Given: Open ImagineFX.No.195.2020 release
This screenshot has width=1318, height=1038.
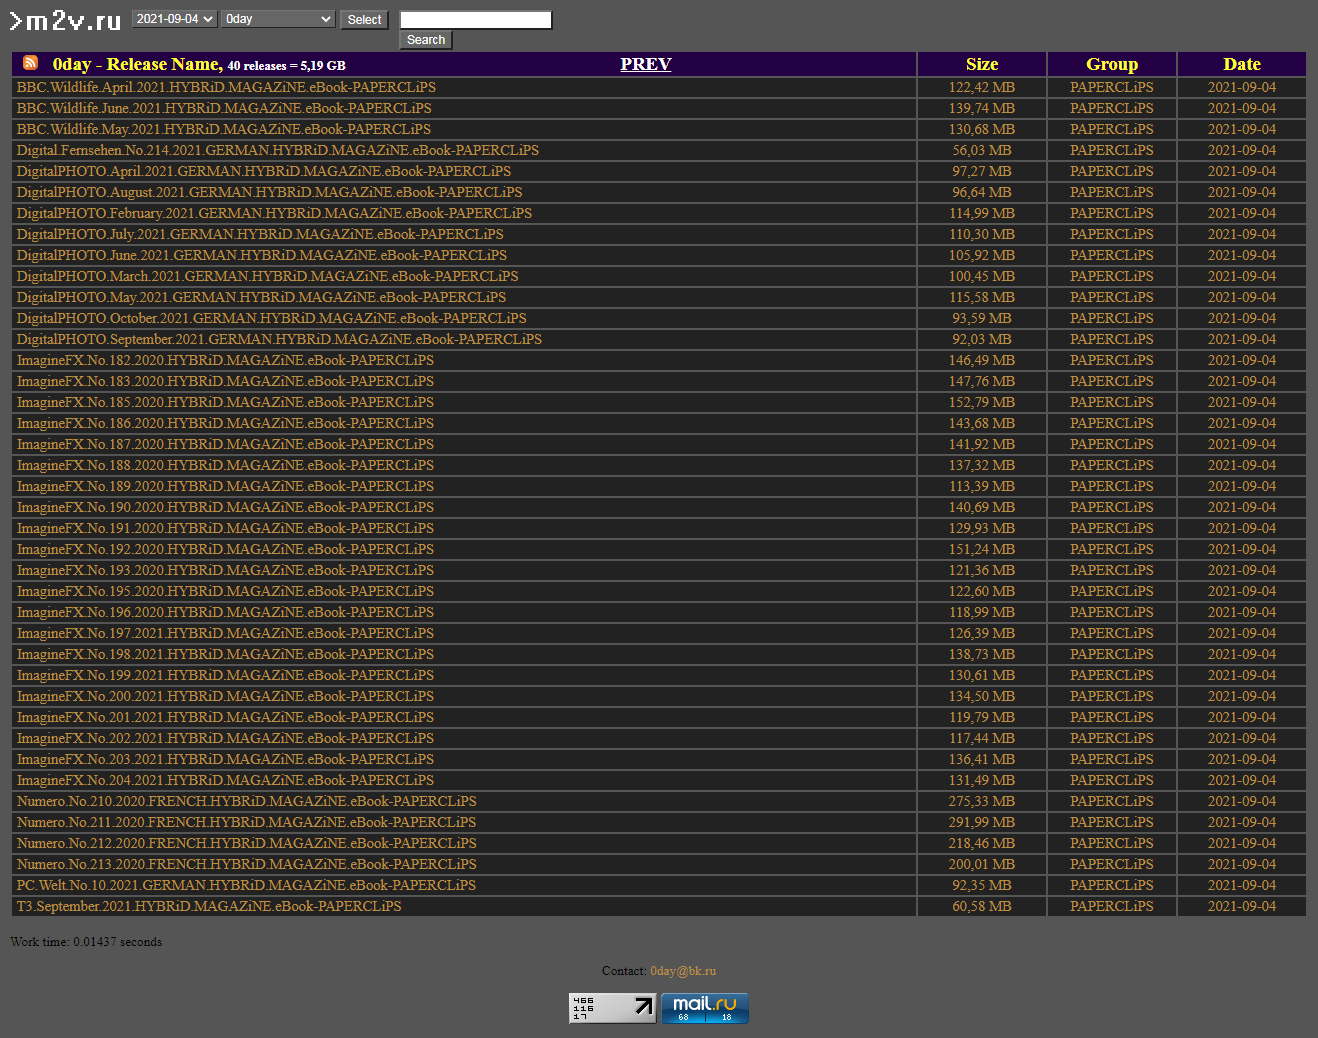Looking at the screenshot, I should (x=225, y=591).
